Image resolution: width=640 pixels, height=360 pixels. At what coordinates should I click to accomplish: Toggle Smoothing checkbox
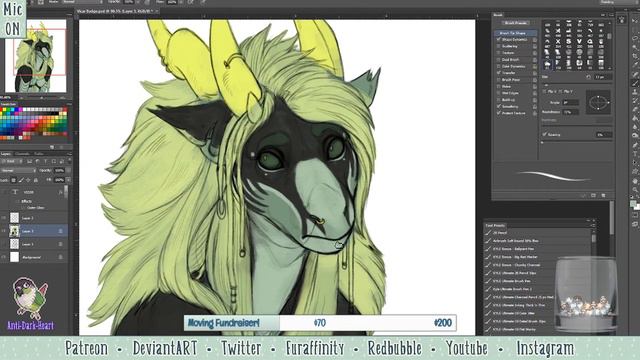pyautogui.click(x=499, y=106)
